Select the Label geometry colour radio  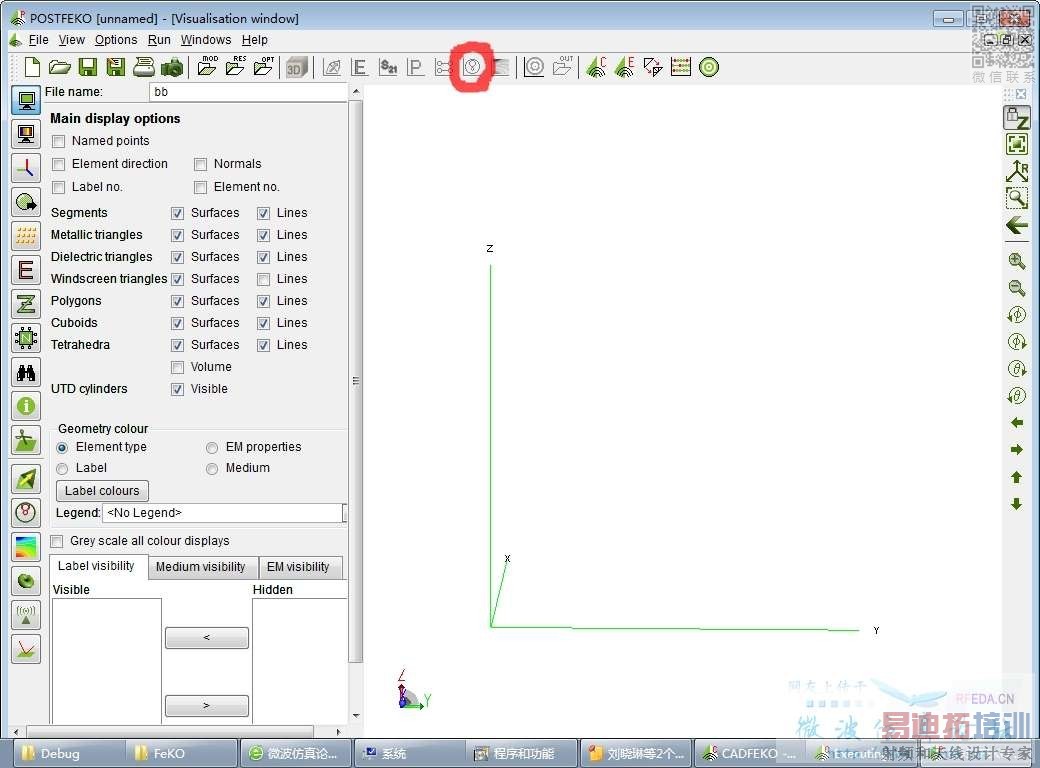(x=62, y=469)
